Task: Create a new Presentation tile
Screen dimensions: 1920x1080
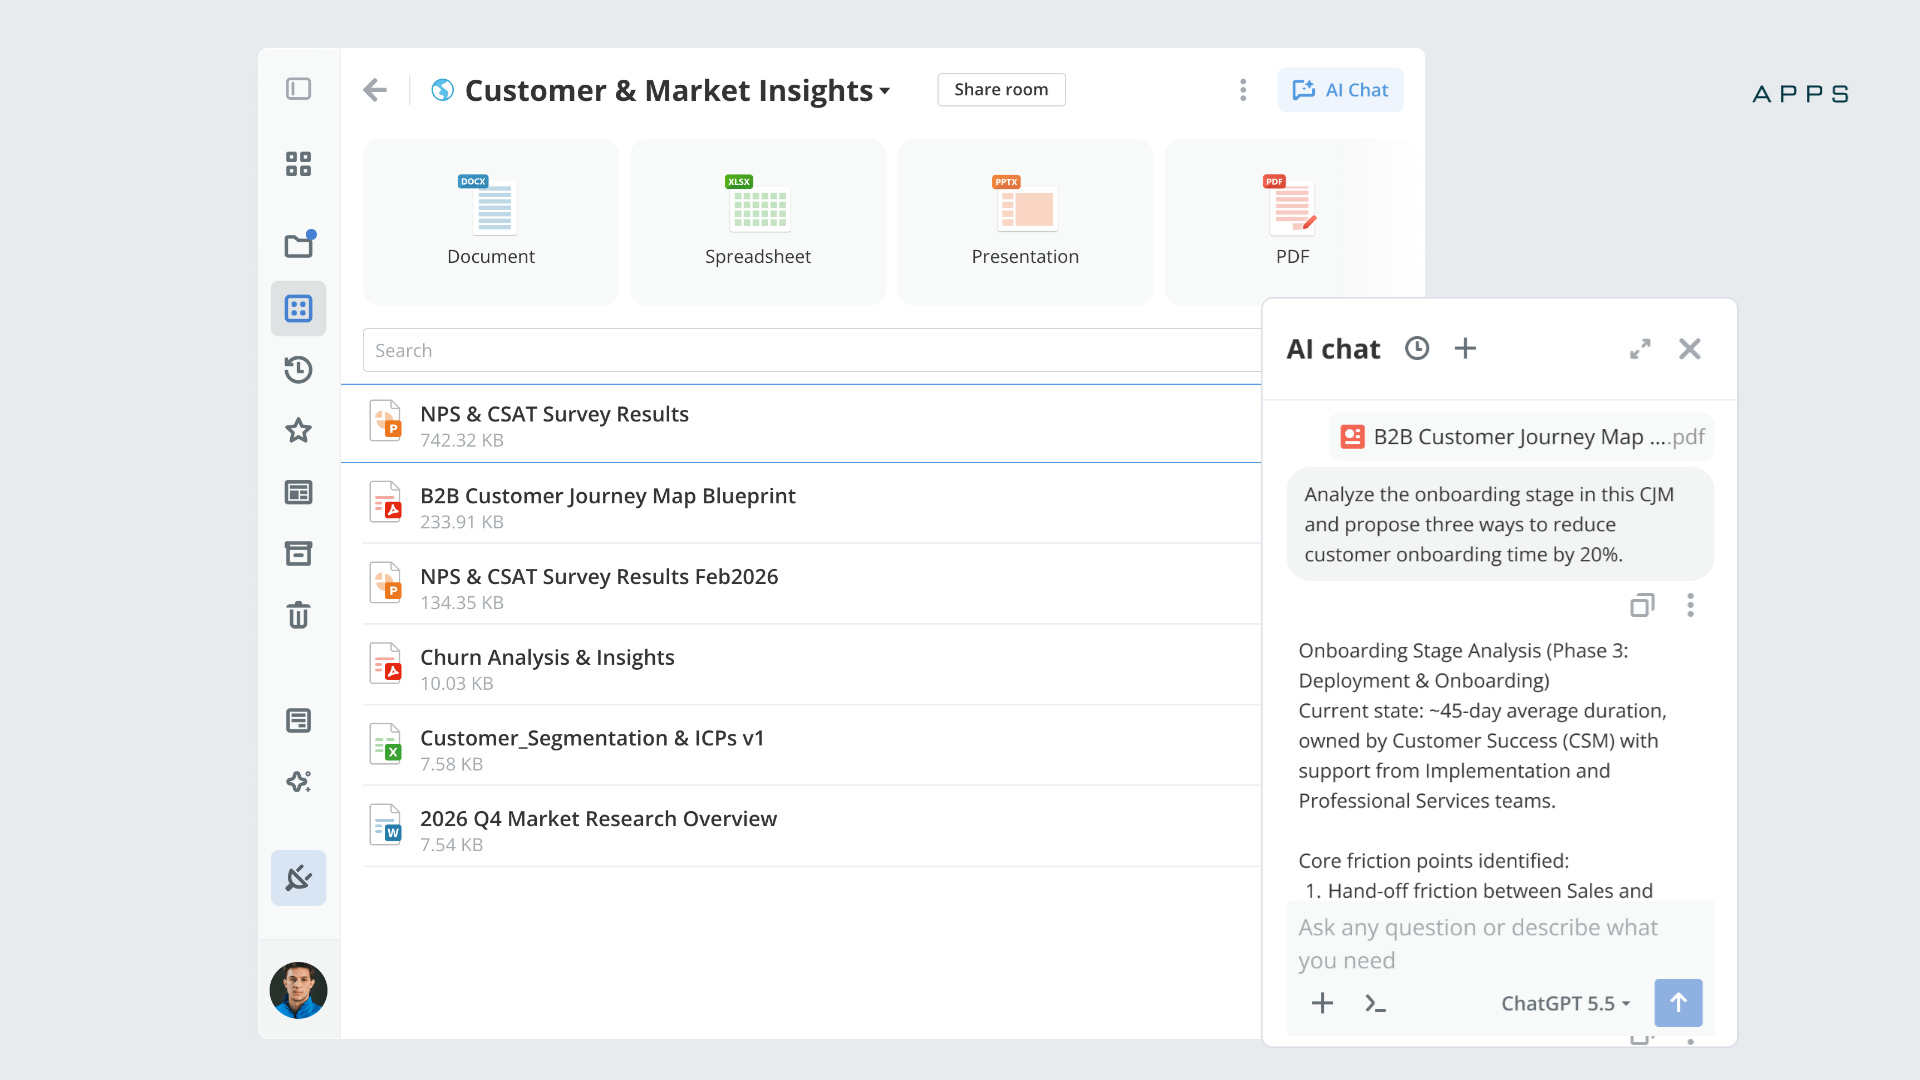Action: [1025, 222]
